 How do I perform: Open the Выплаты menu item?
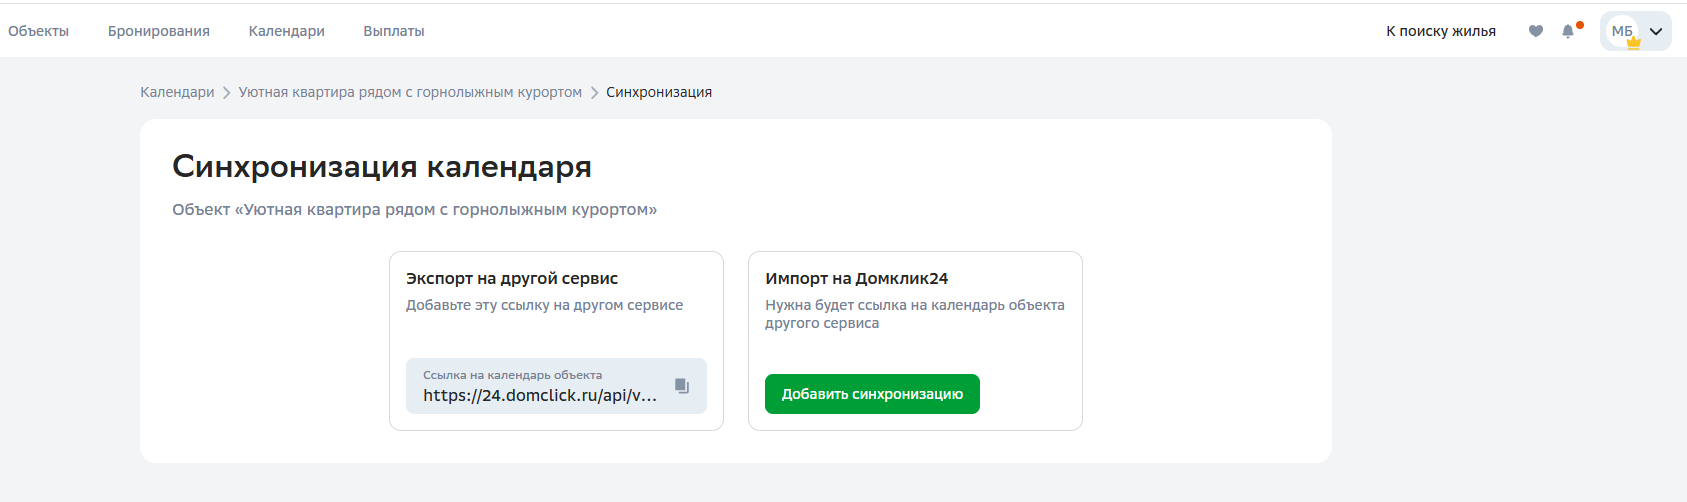394,31
